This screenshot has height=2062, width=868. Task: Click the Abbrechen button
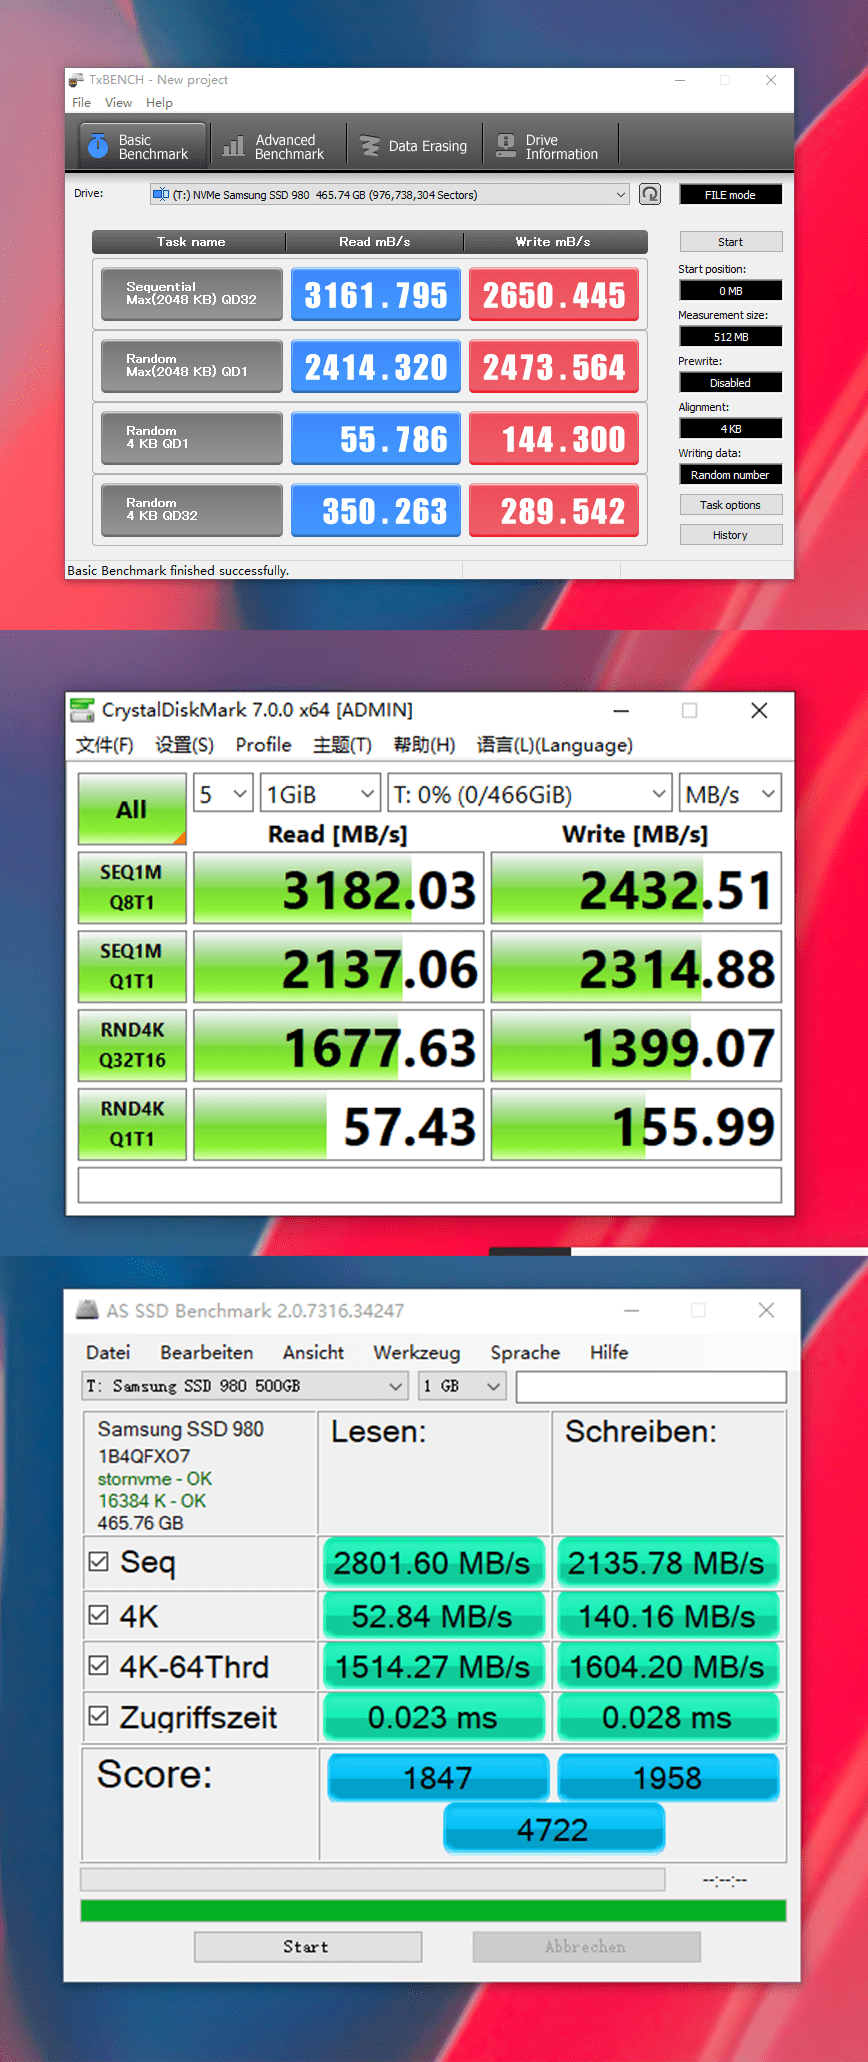[586, 1946]
